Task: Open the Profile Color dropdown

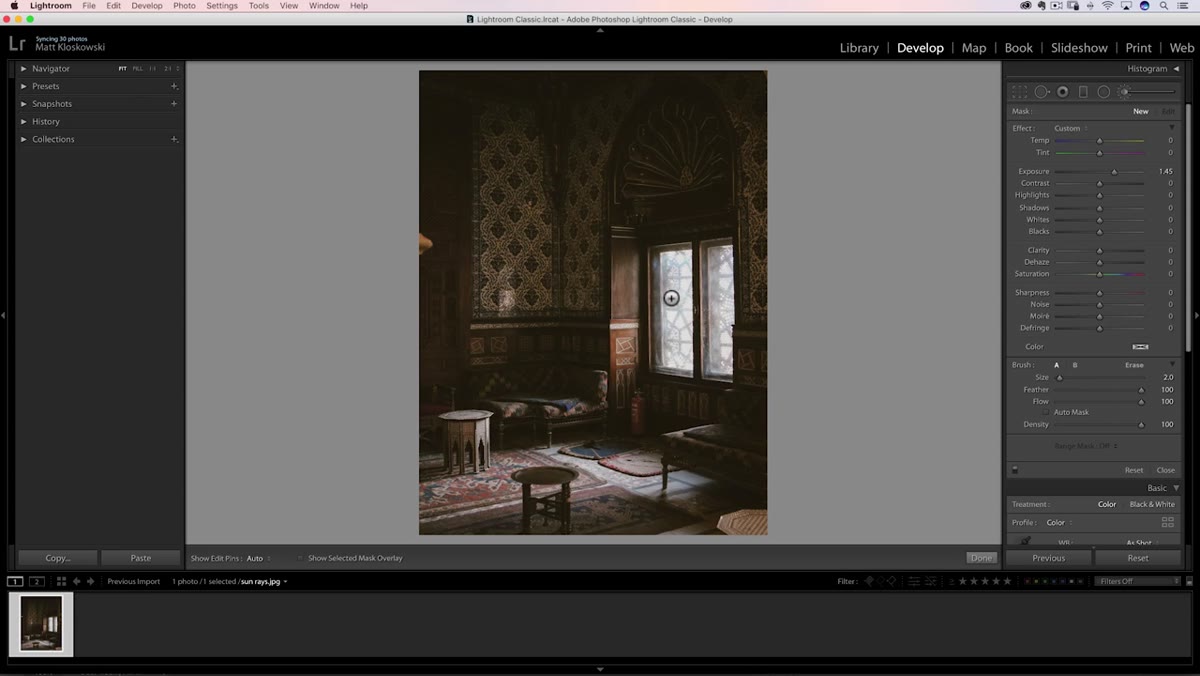Action: pos(1059,522)
